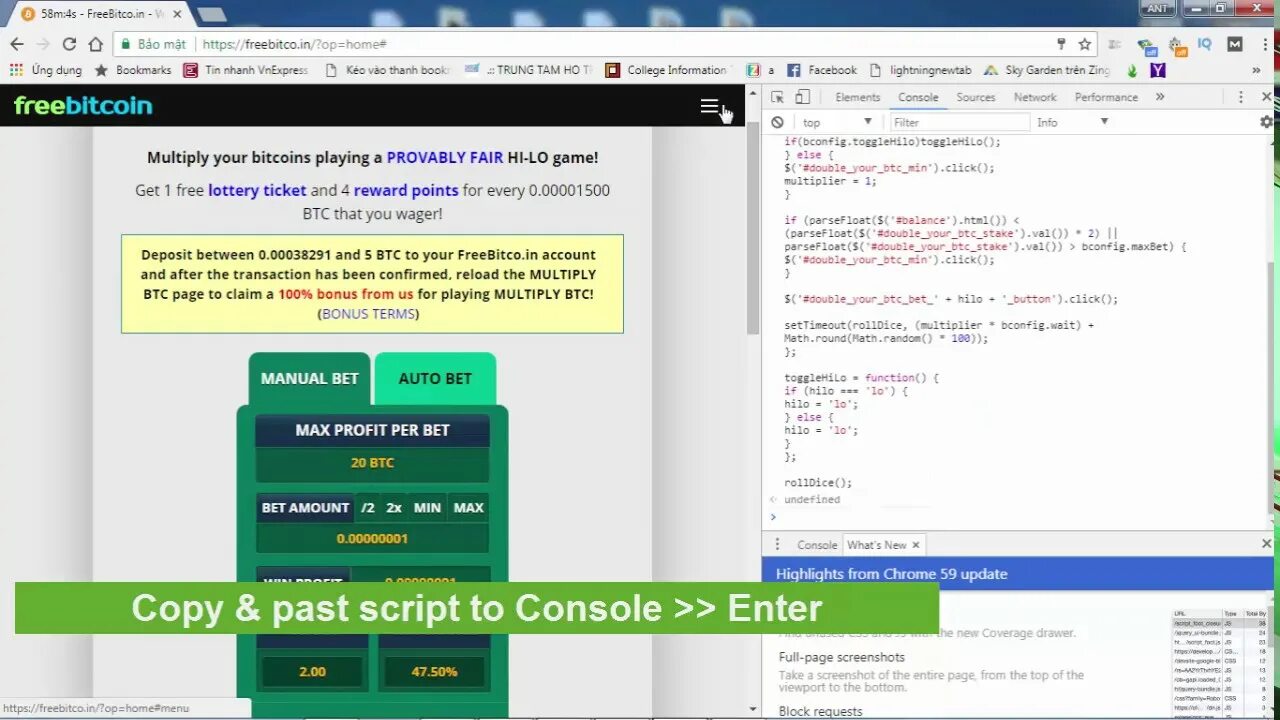The image size is (1280, 720).
Task: Show hidden bookmarks overflow chevron
Action: pos(1257,70)
